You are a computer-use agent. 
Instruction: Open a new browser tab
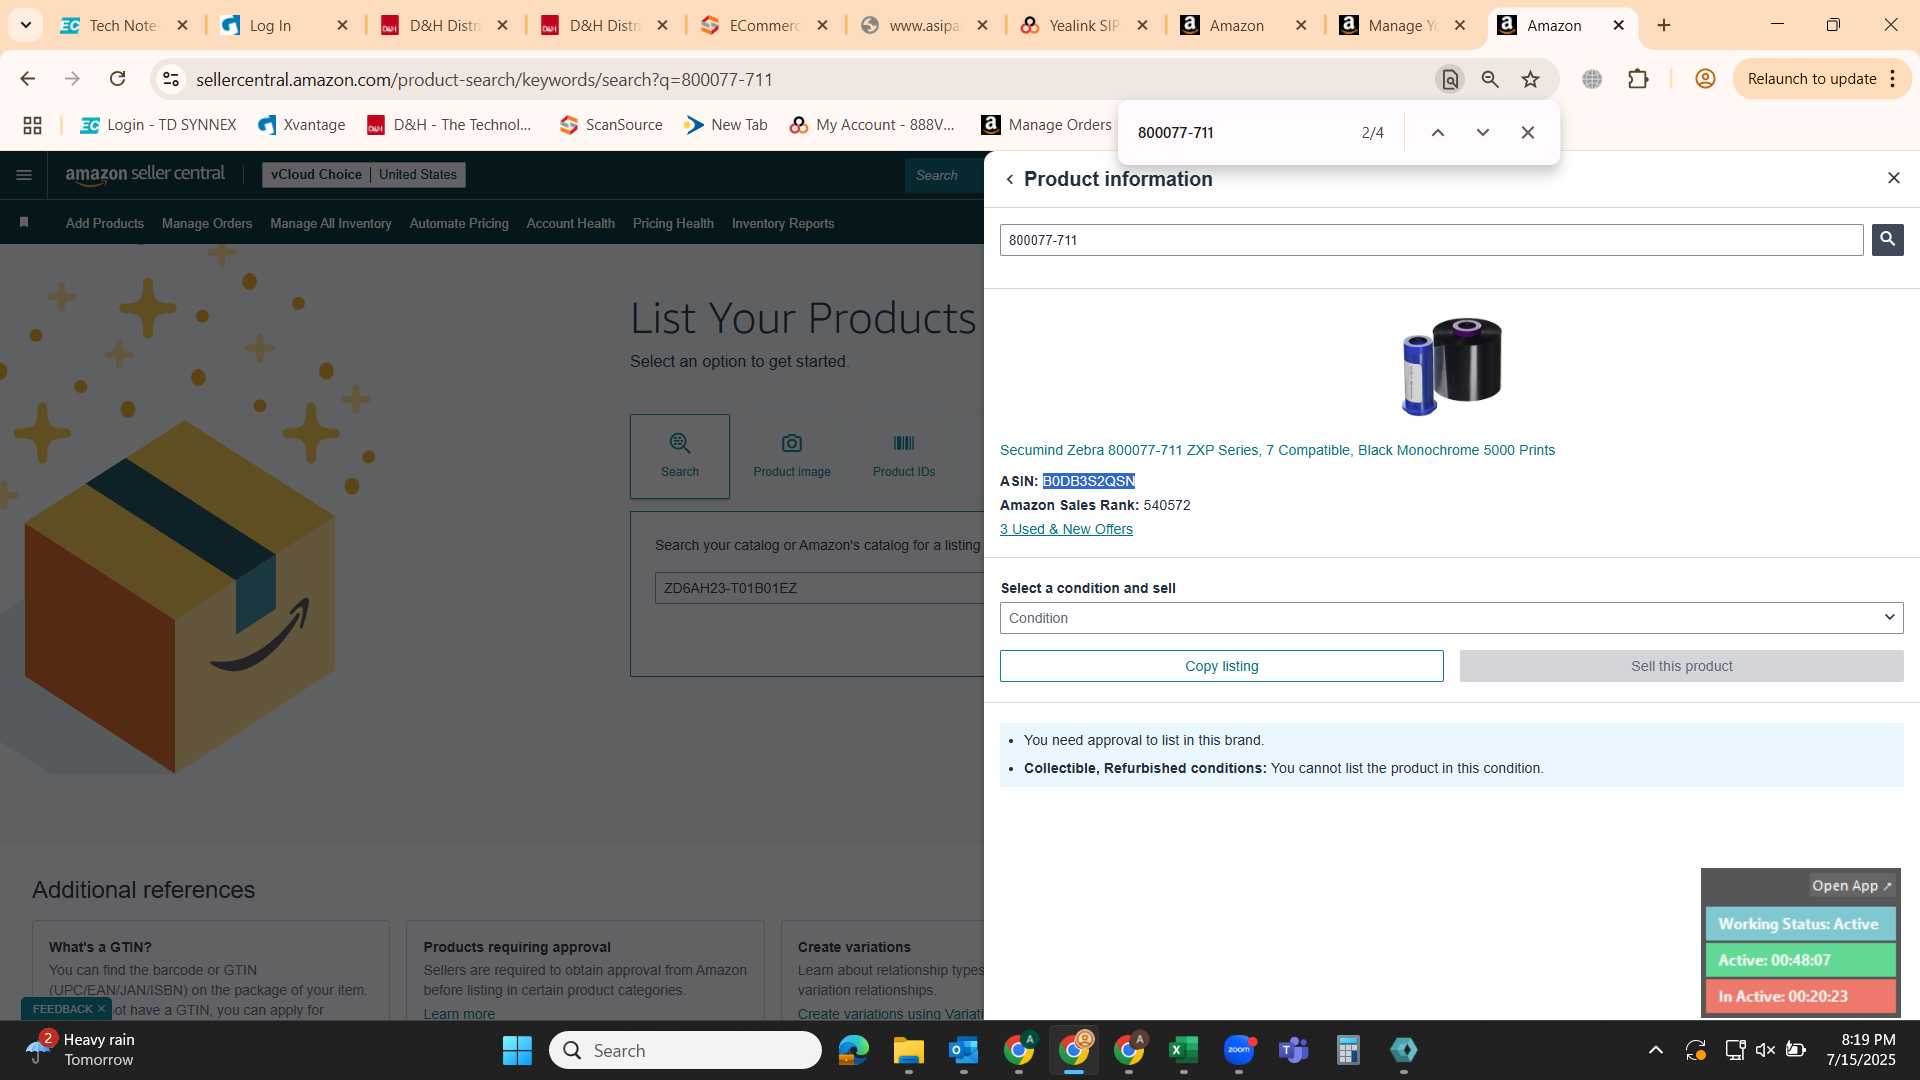click(1664, 25)
